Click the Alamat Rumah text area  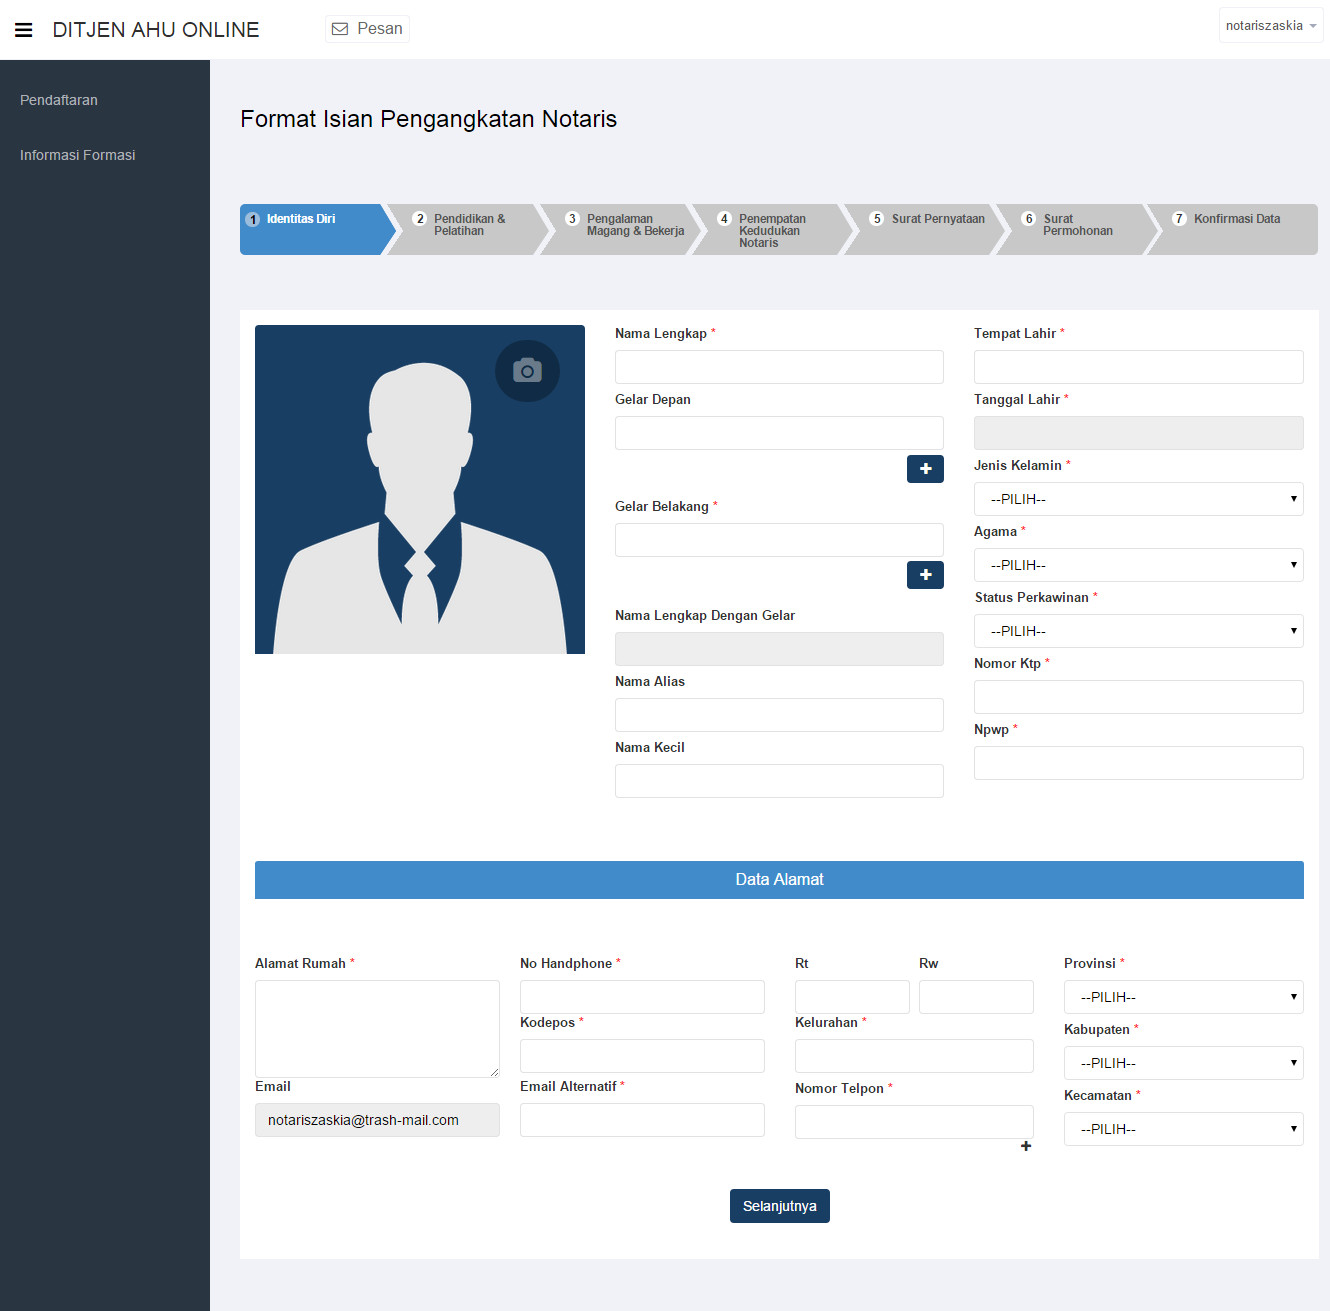click(x=377, y=1028)
